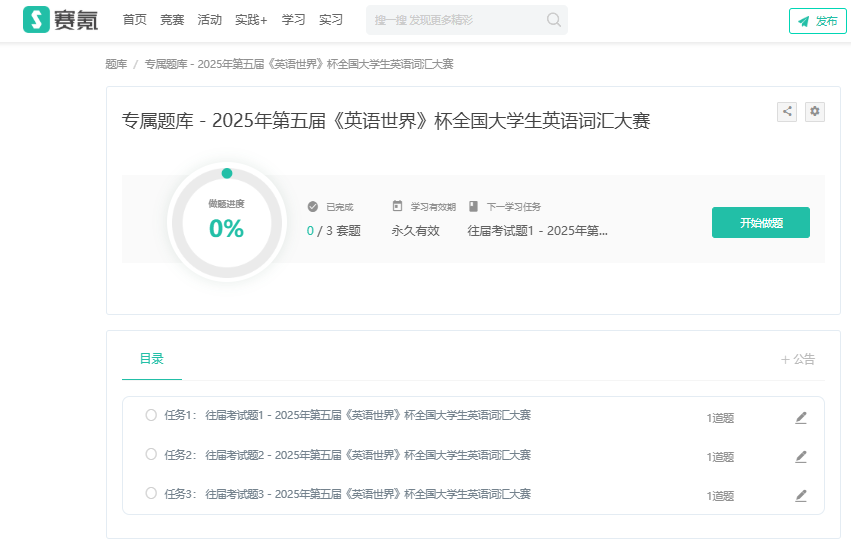851x544 pixels.
Task: Select the radio circle for 任务1
Action: point(151,415)
